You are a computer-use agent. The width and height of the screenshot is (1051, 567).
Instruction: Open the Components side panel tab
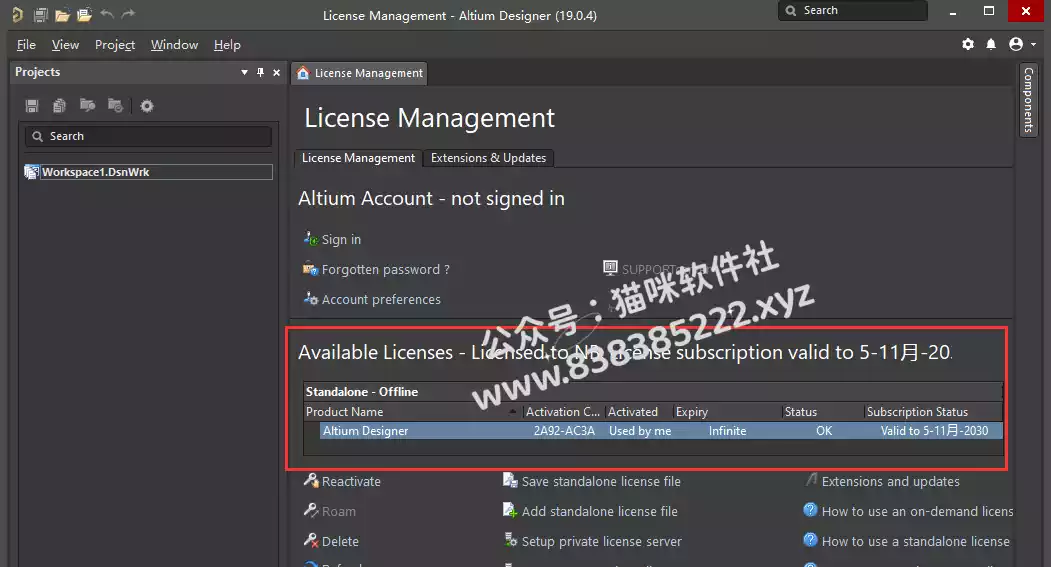[x=1028, y=99]
